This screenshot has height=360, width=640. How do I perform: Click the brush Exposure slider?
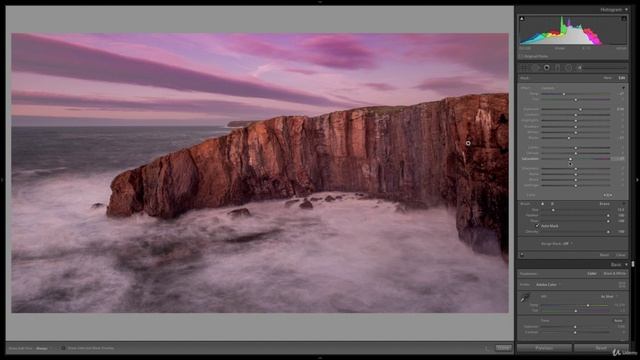pos(576,109)
